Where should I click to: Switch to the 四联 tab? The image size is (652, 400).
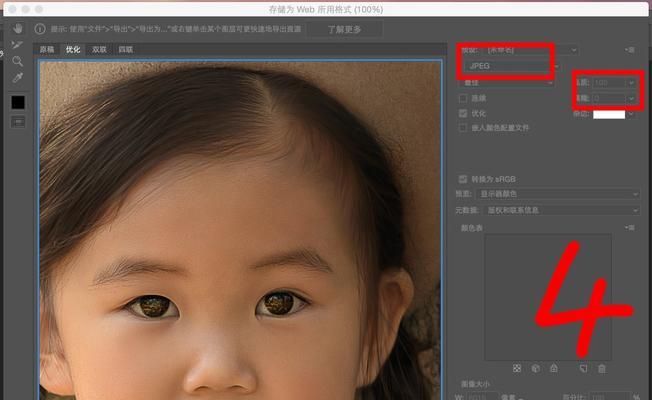pyautogui.click(x=126, y=49)
